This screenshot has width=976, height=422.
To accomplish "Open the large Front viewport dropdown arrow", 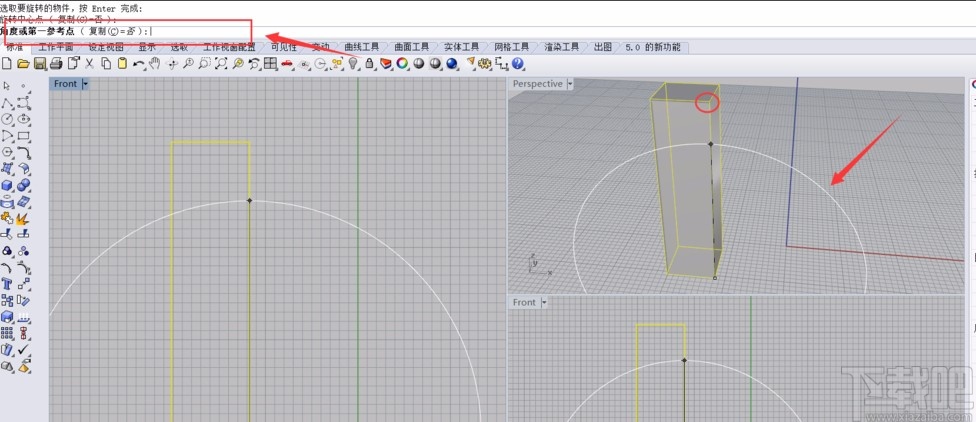I will click(x=85, y=83).
